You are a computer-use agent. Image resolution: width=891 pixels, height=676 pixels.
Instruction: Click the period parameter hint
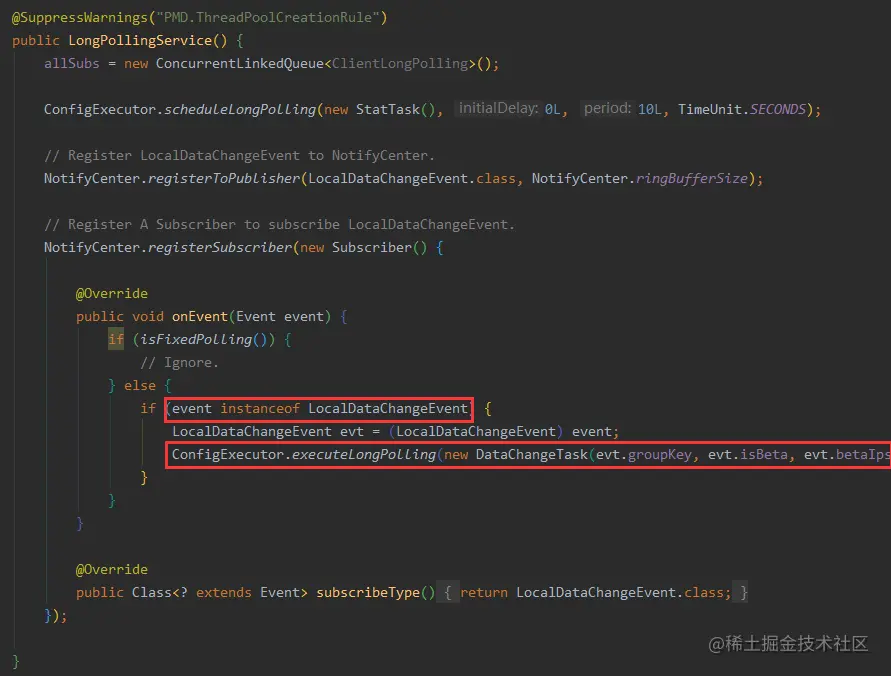pos(607,109)
